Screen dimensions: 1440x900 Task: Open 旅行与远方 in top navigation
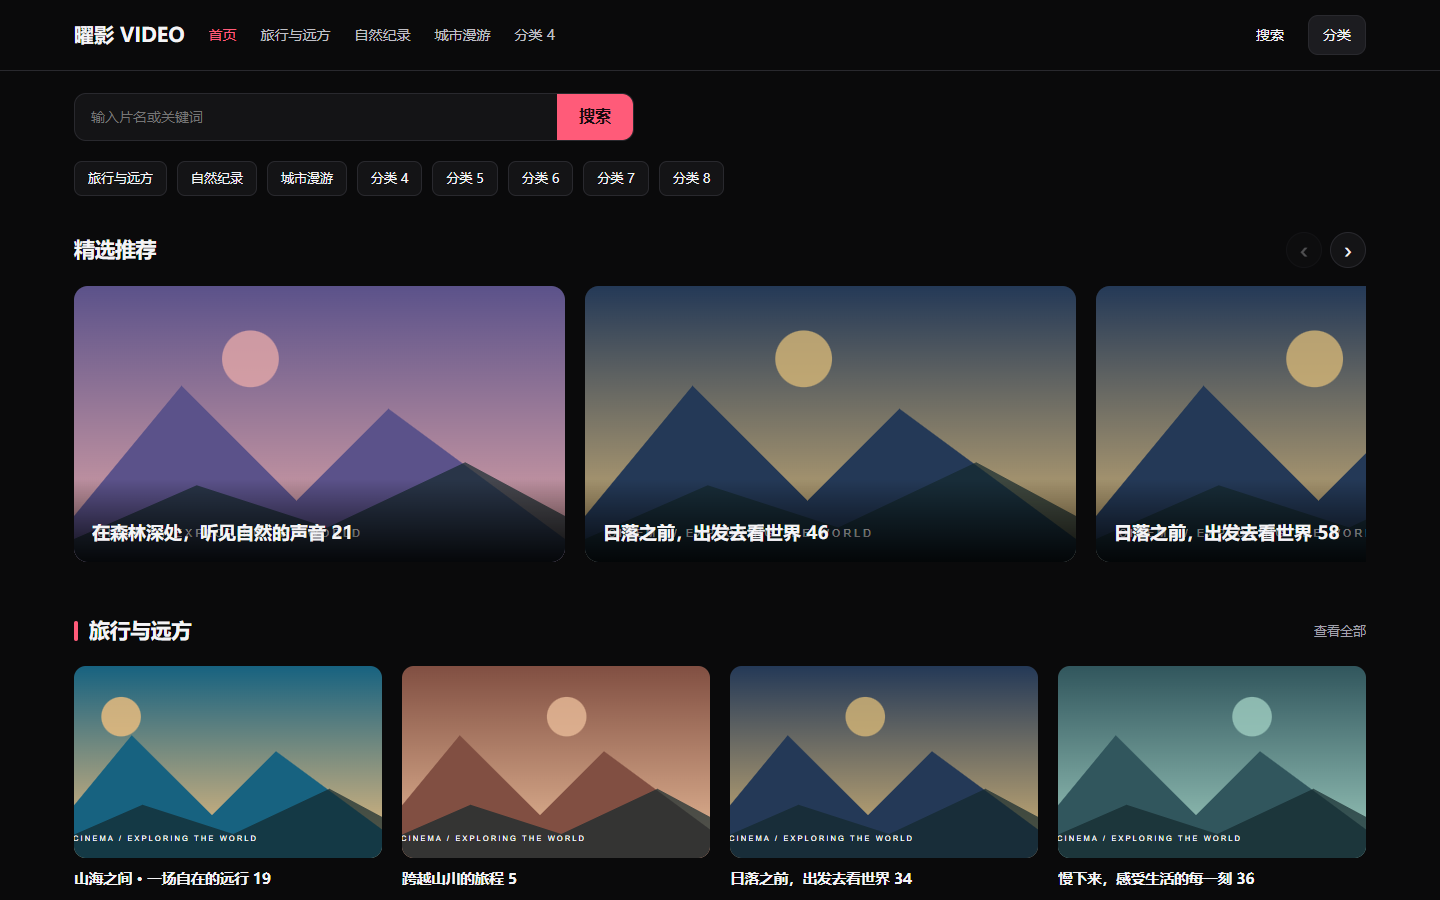pyautogui.click(x=295, y=35)
